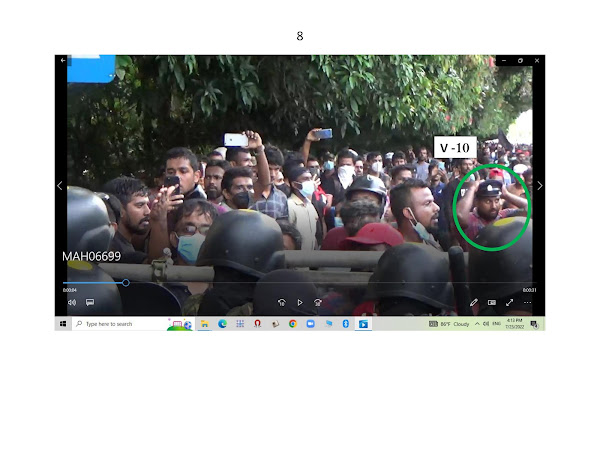Select the Movies & TV taskbar icon
The width and height of the screenshot is (600, 464).
363,324
